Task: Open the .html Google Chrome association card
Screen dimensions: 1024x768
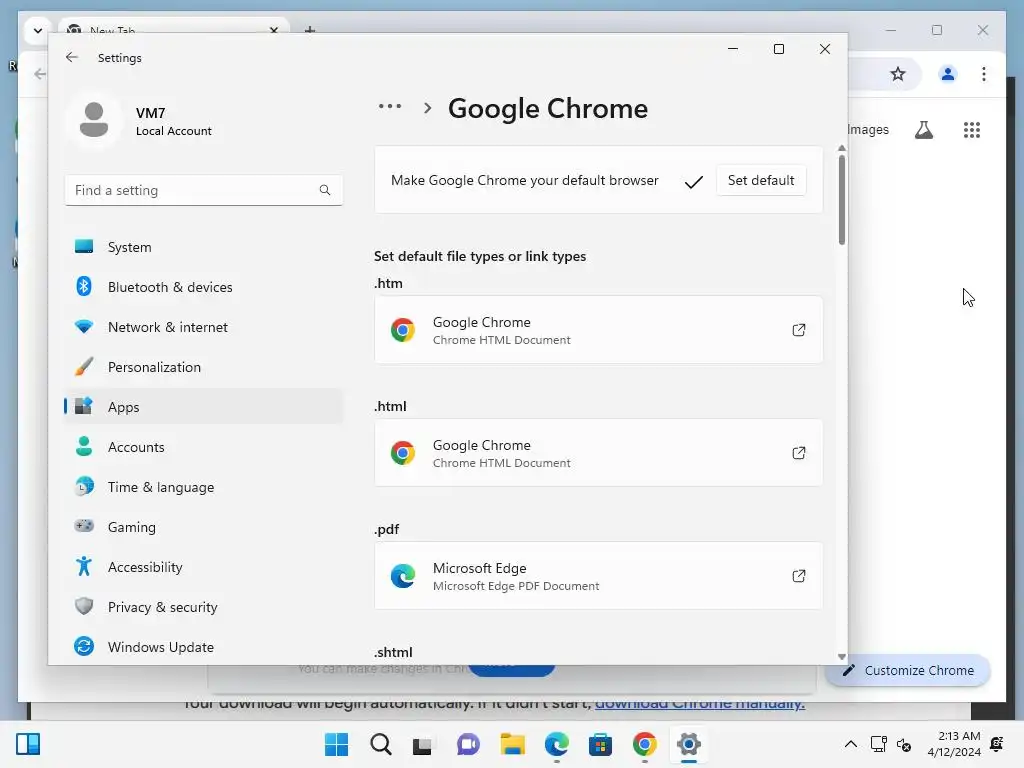Action: [x=598, y=453]
